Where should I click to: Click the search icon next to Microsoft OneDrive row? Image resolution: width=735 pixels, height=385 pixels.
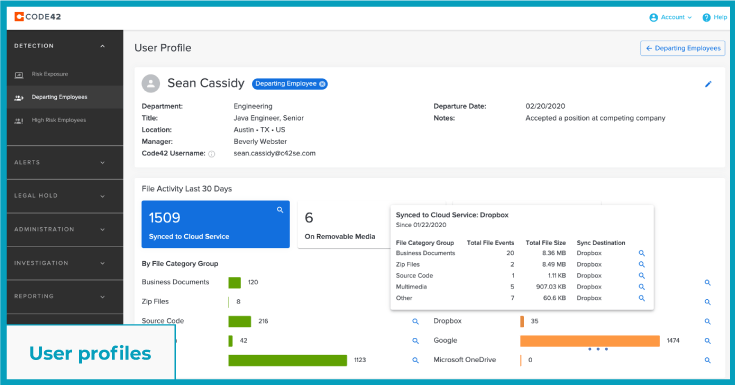[x=707, y=360]
